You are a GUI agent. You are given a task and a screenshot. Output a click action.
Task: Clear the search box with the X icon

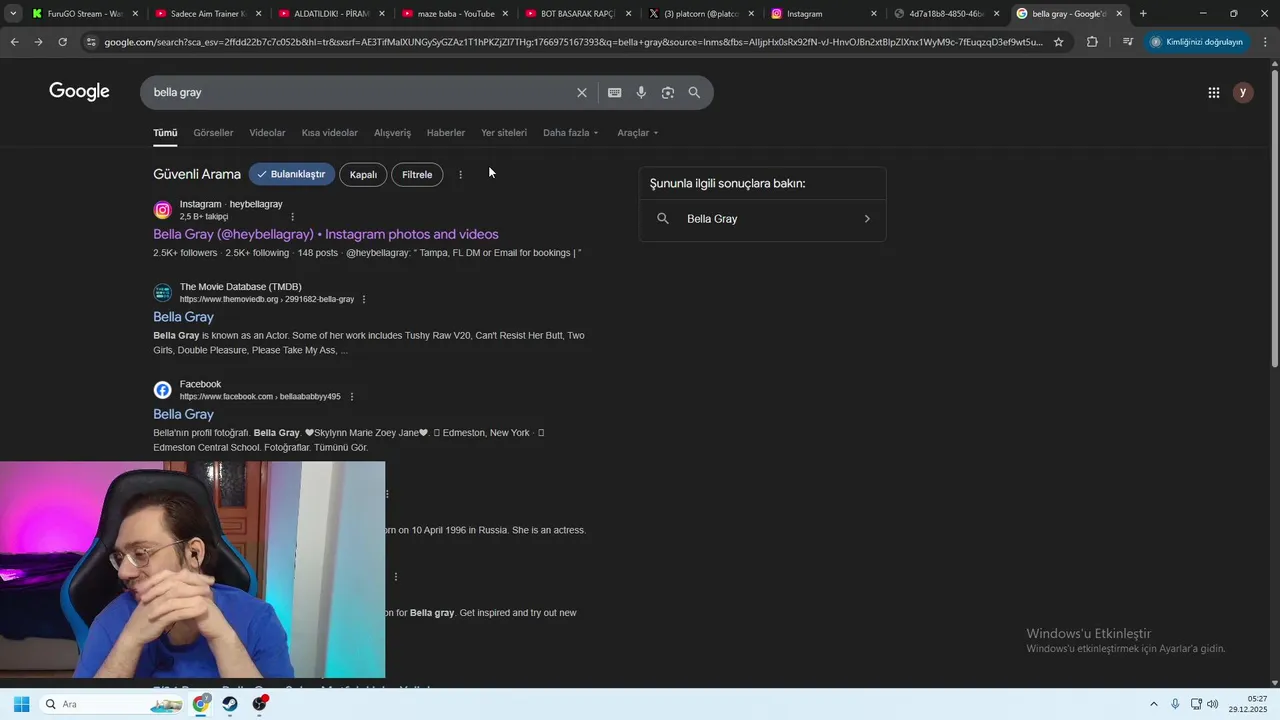click(x=582, y=92)
